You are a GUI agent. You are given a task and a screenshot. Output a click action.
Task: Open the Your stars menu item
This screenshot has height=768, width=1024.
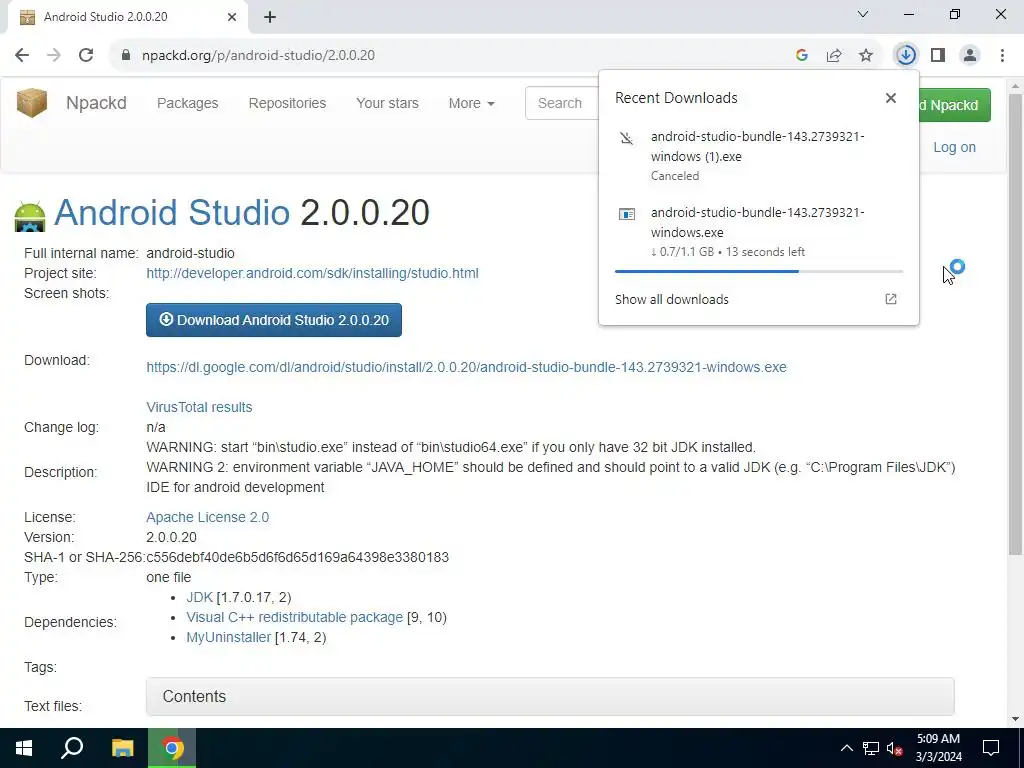(387, 103)
